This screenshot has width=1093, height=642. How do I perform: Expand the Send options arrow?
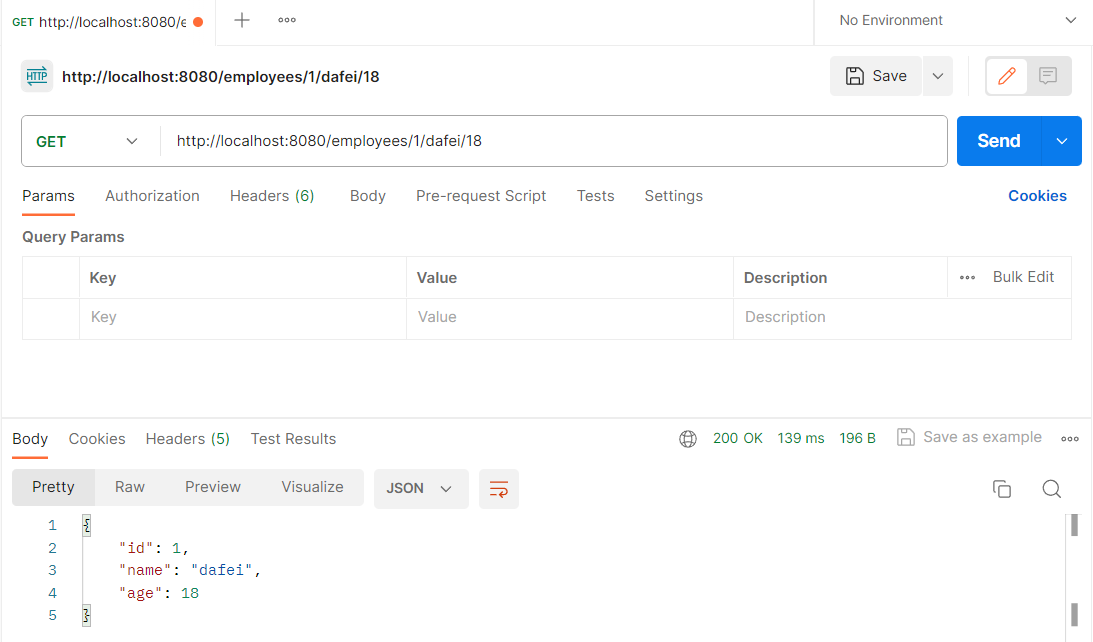coord(1062,141)
